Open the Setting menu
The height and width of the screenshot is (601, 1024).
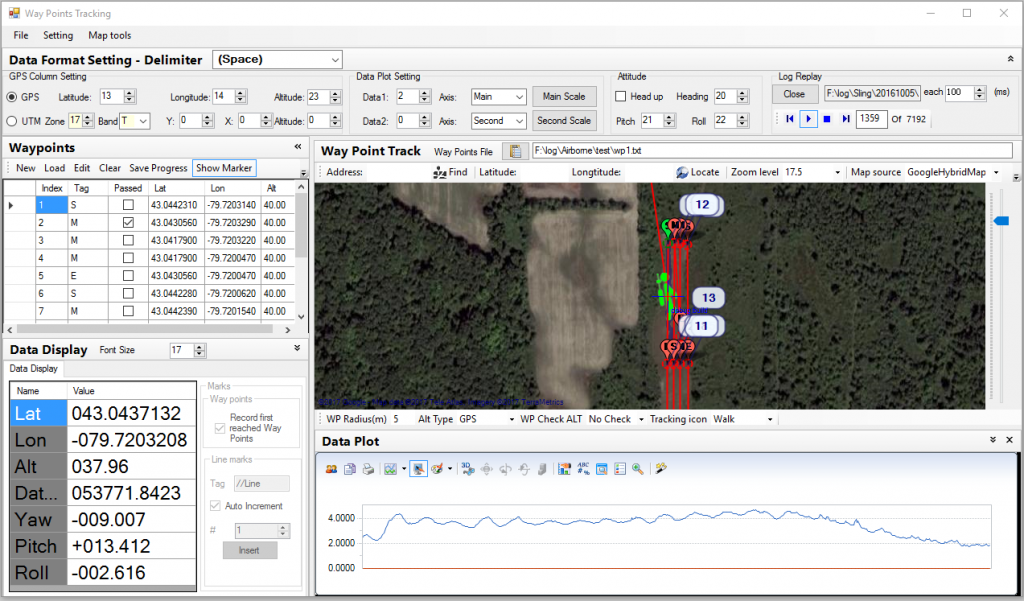click(58, 35)
